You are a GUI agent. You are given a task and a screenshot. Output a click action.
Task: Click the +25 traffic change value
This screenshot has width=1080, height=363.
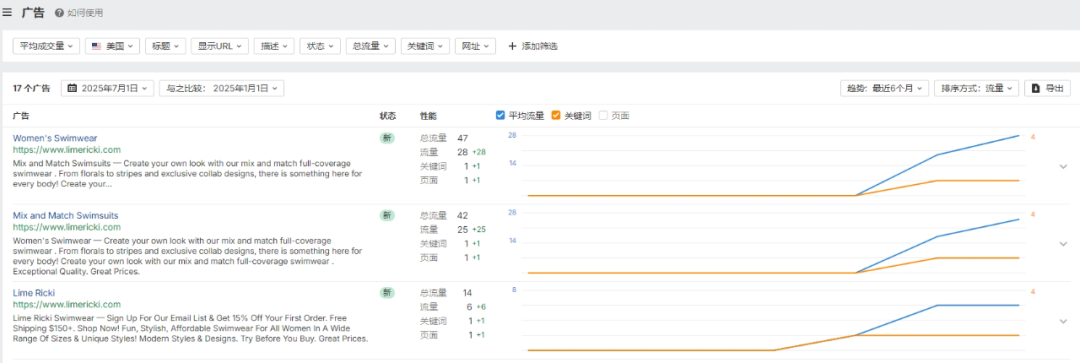click(479, 229)
